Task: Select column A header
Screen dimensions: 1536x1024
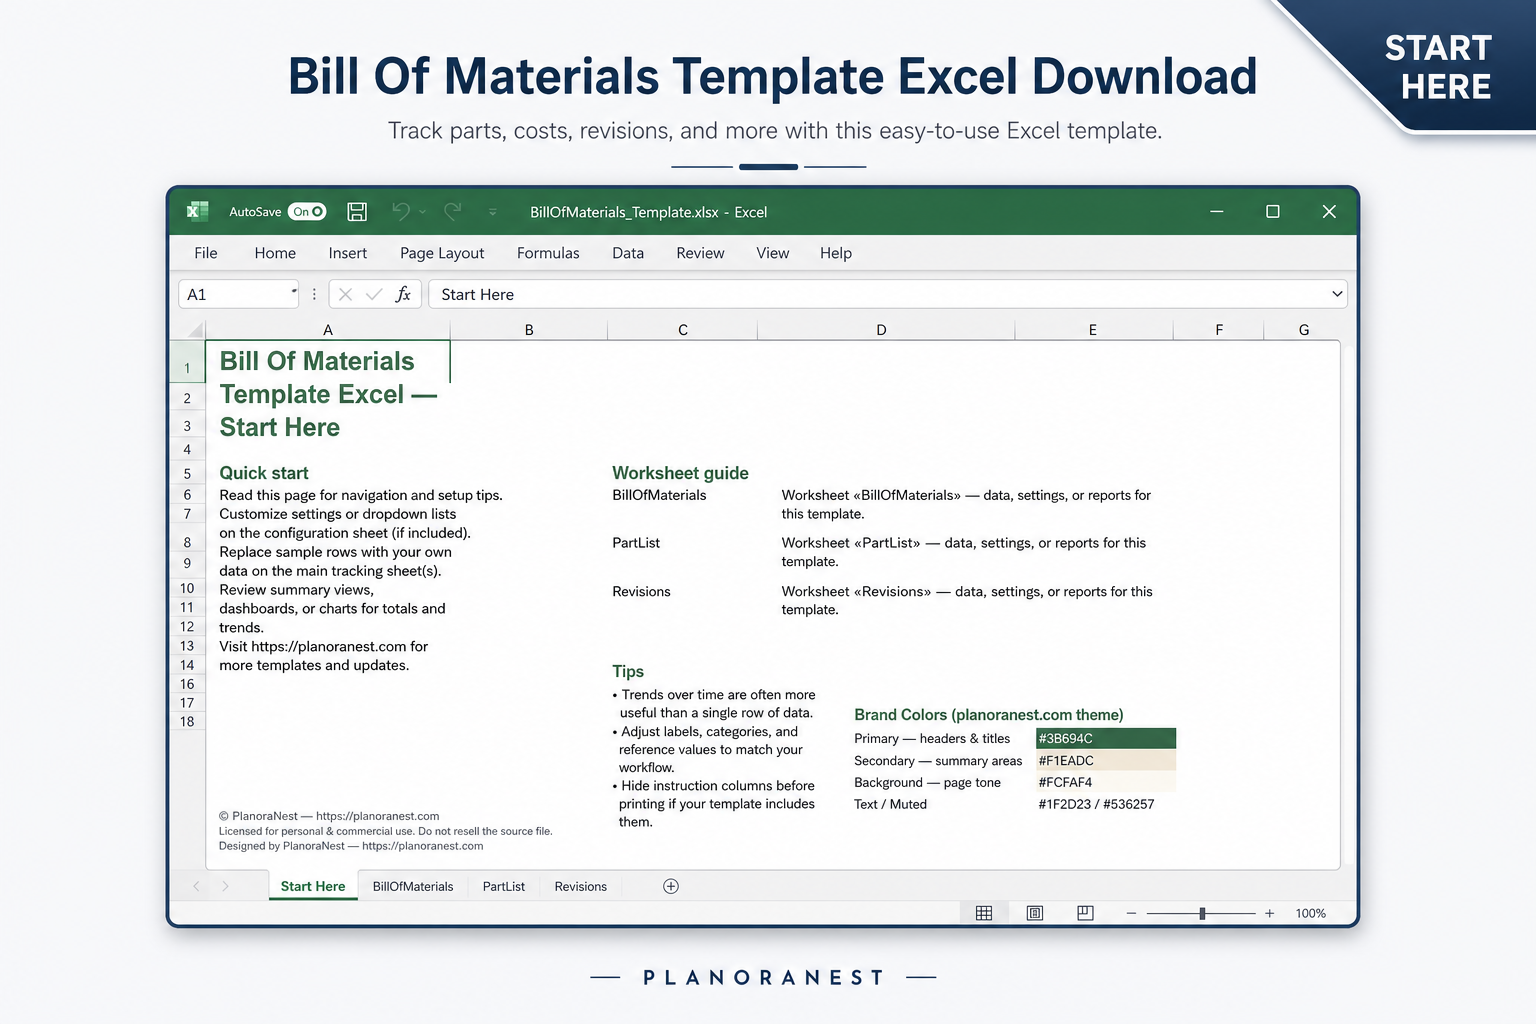Action: pyautogui.click(x=328, y=329)
